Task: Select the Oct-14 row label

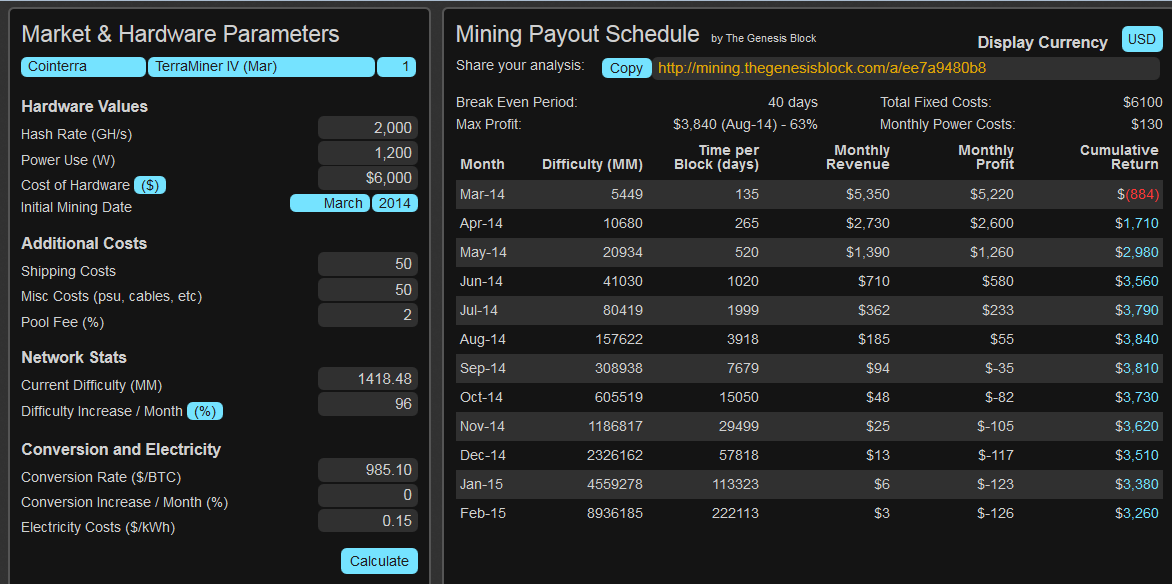Action: (x=482, y=397)
